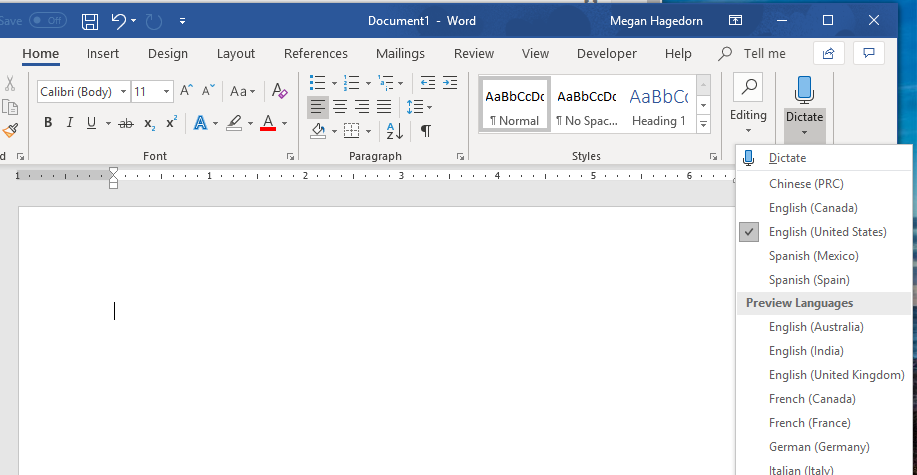The height and width of the screenshot is (475, 917).
Task: Click the Clear All Formatting icon
Action: coord(280,91)
